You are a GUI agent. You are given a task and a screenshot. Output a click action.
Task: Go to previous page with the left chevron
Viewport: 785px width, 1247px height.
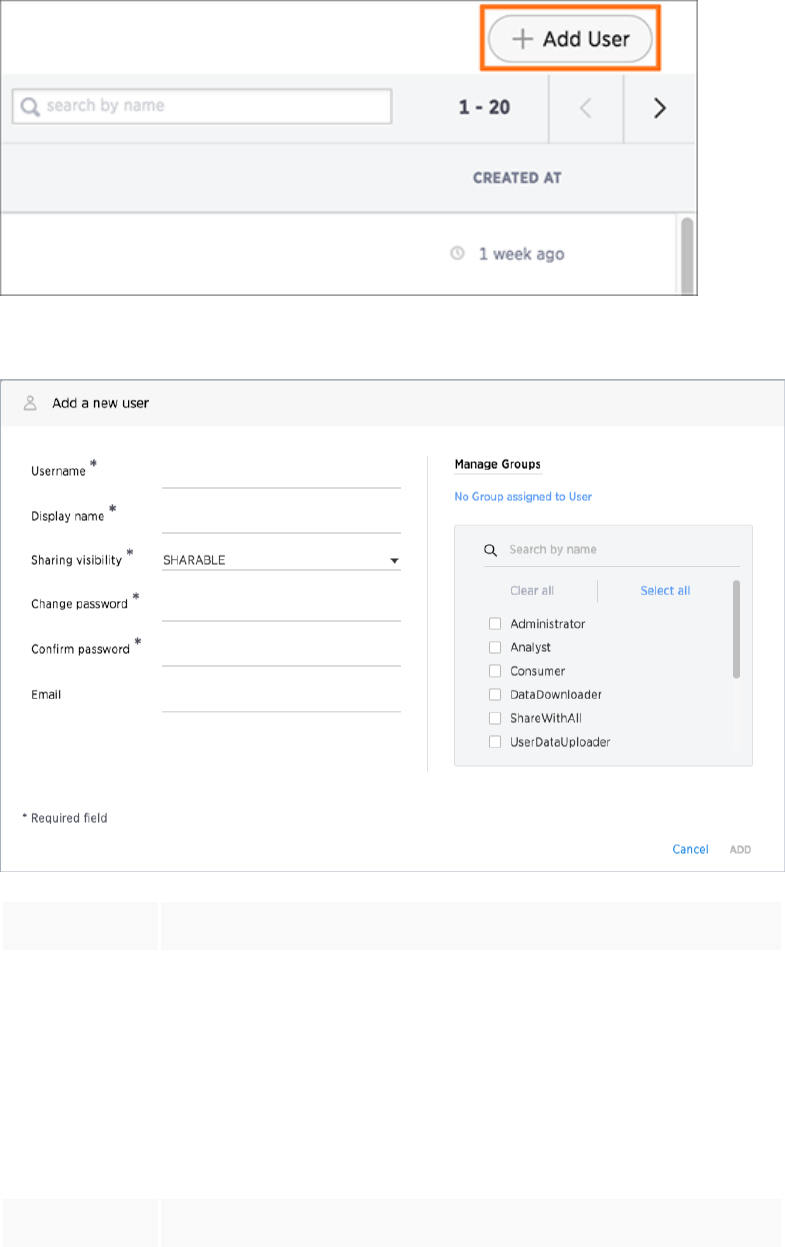tap(586, 108)
